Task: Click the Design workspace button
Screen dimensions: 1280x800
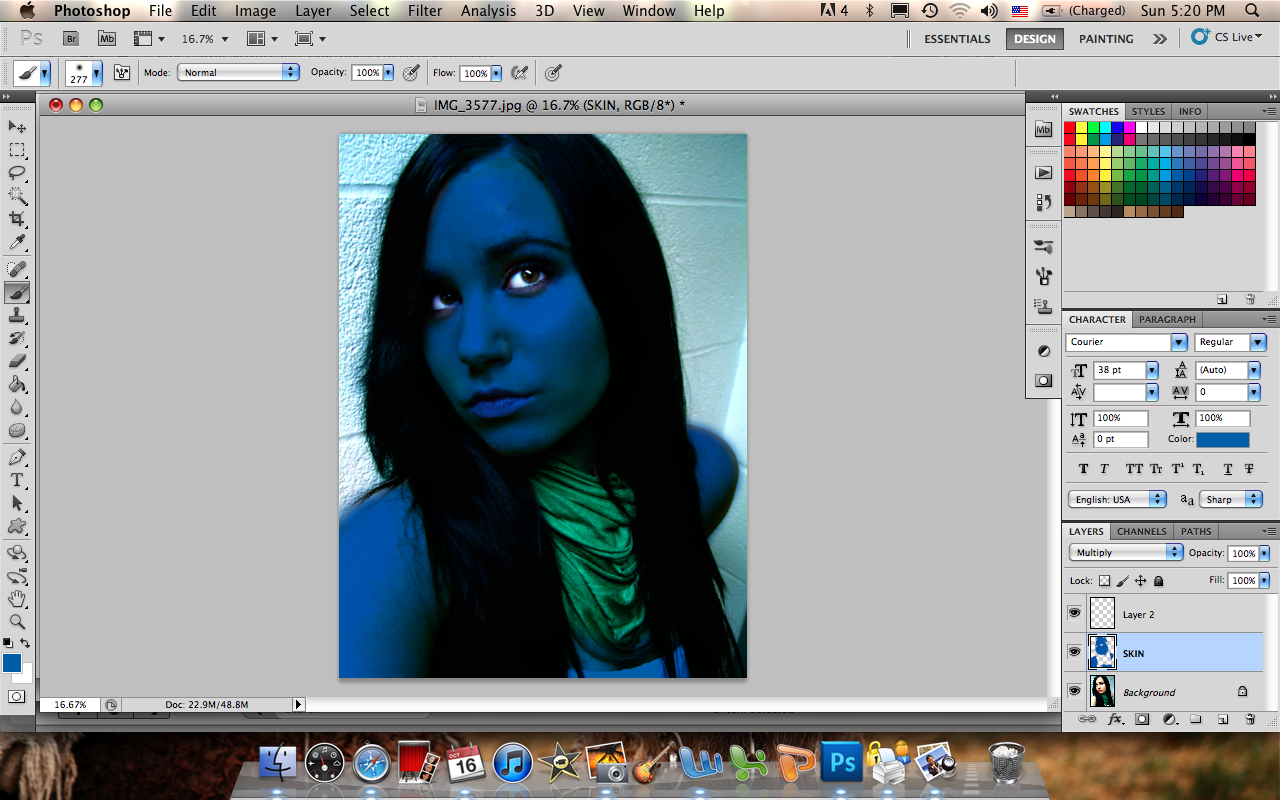Action: [1034, 38]
